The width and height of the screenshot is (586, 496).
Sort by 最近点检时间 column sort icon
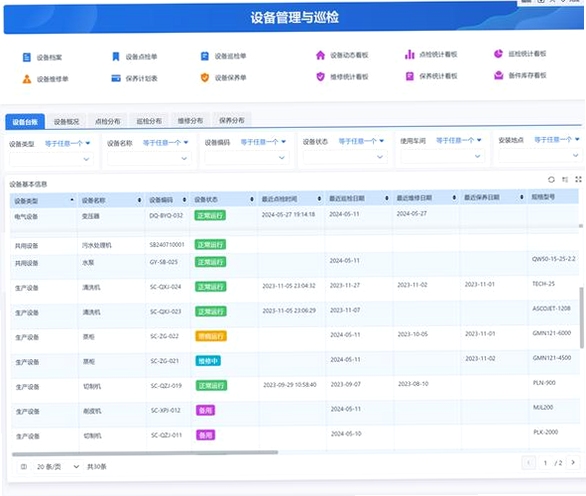pos(320,198)
